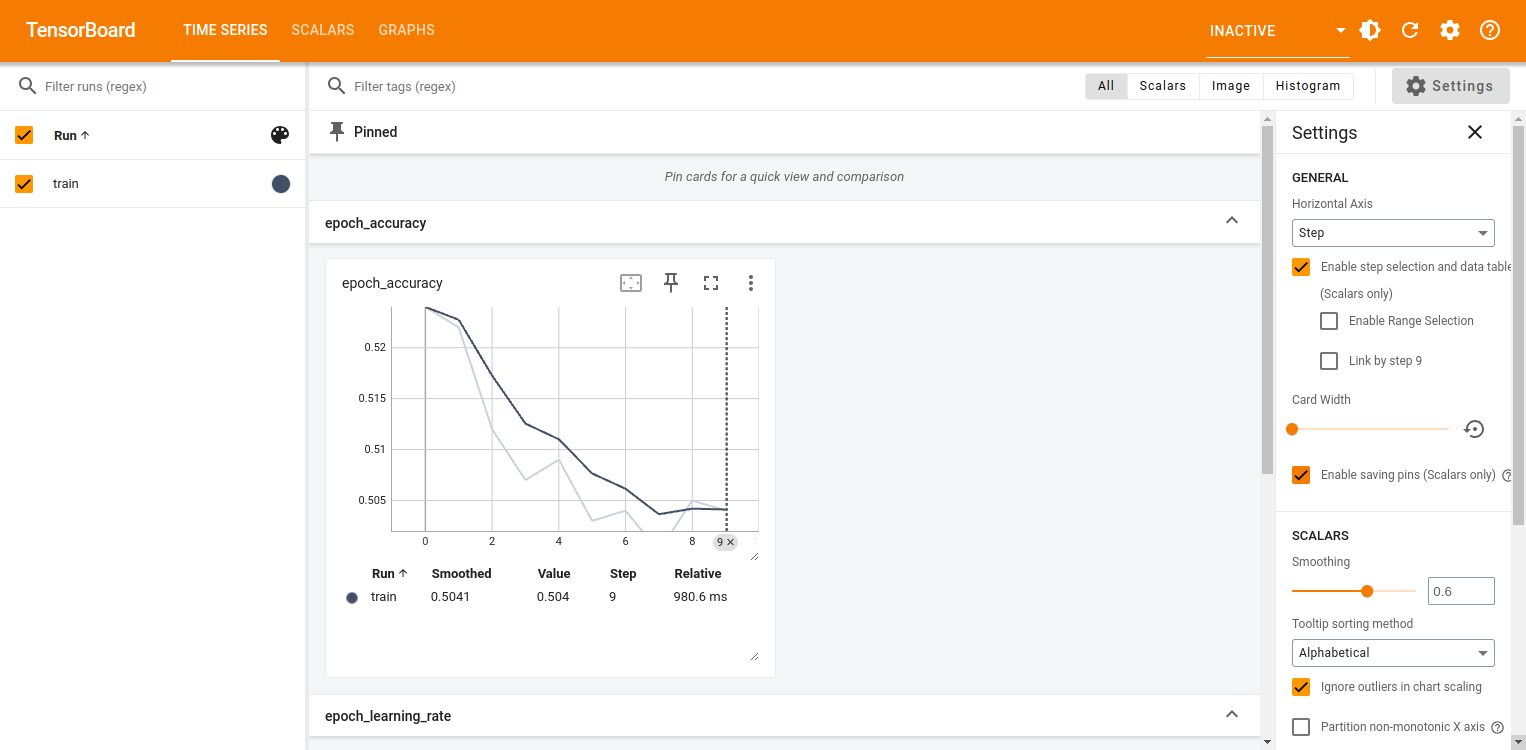Uncheck the train run checkbox
The width and height of the screenshot is (1526, 750).
tap(25, 184)
